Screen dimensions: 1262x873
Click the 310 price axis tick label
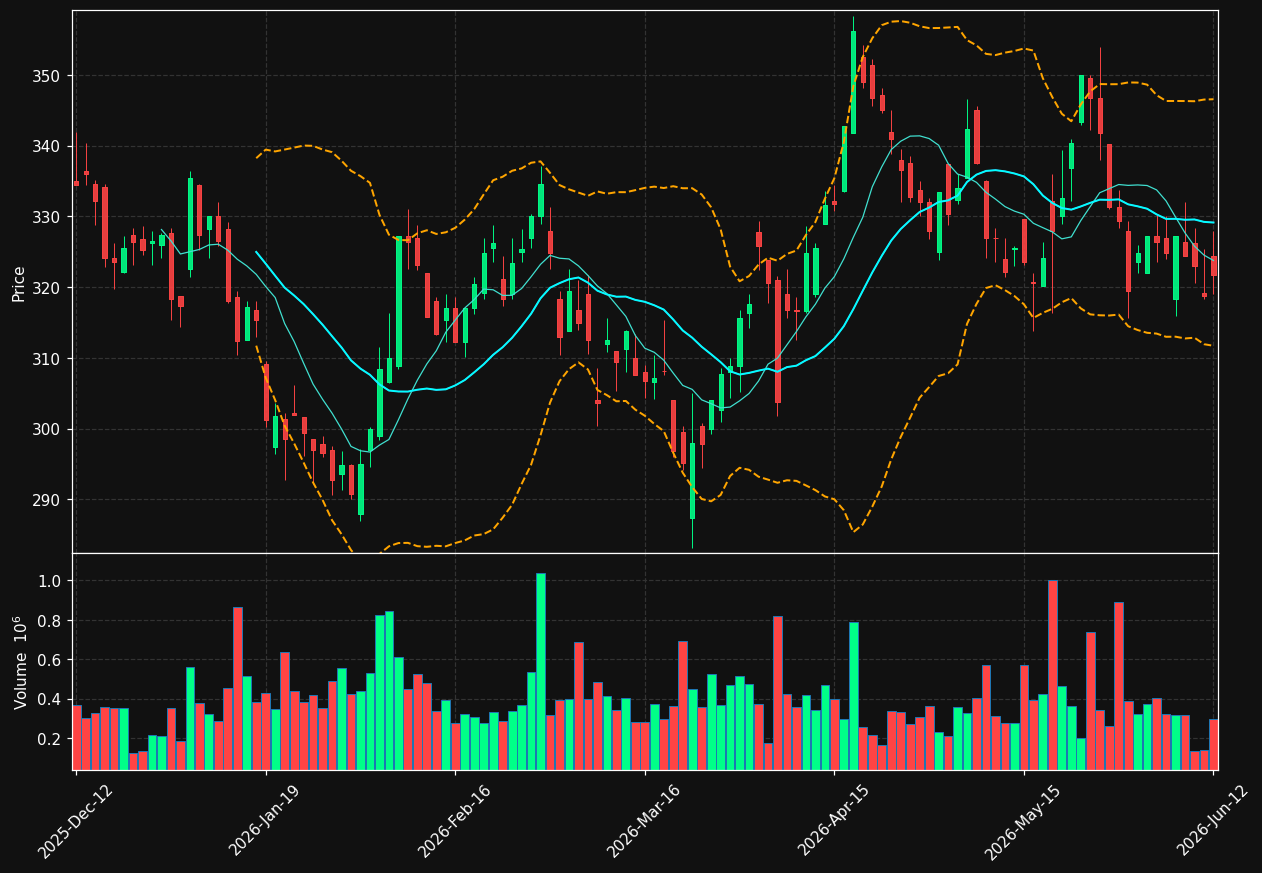(x=47, y=359)
